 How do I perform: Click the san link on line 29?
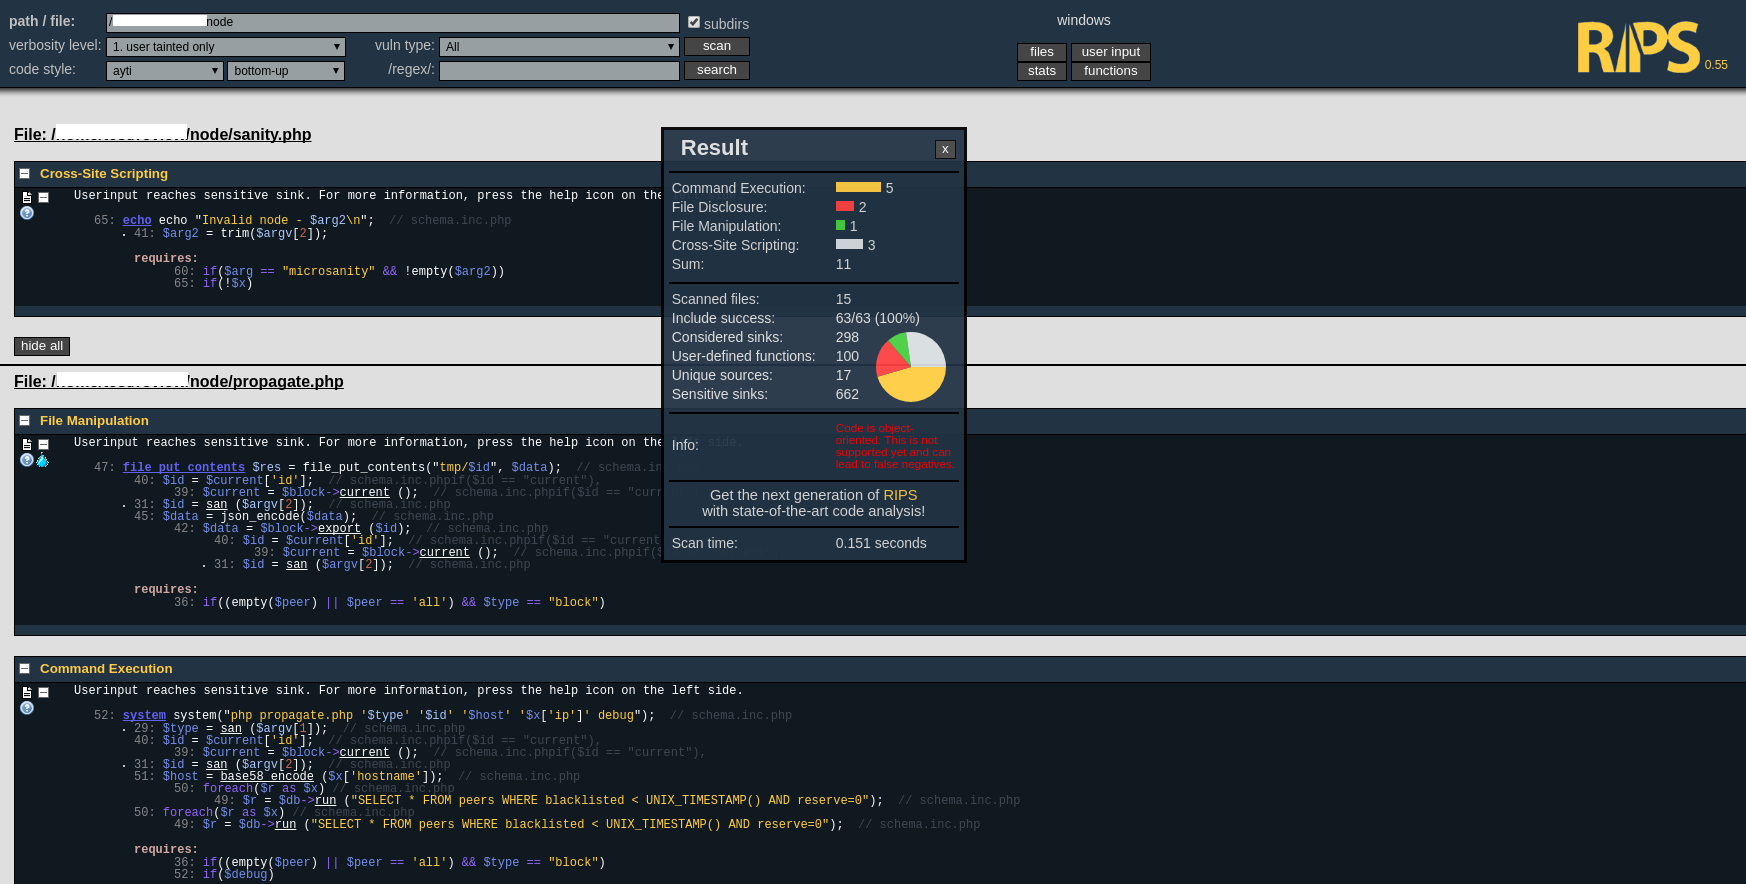pyautogui.click(x=231, y=728)
